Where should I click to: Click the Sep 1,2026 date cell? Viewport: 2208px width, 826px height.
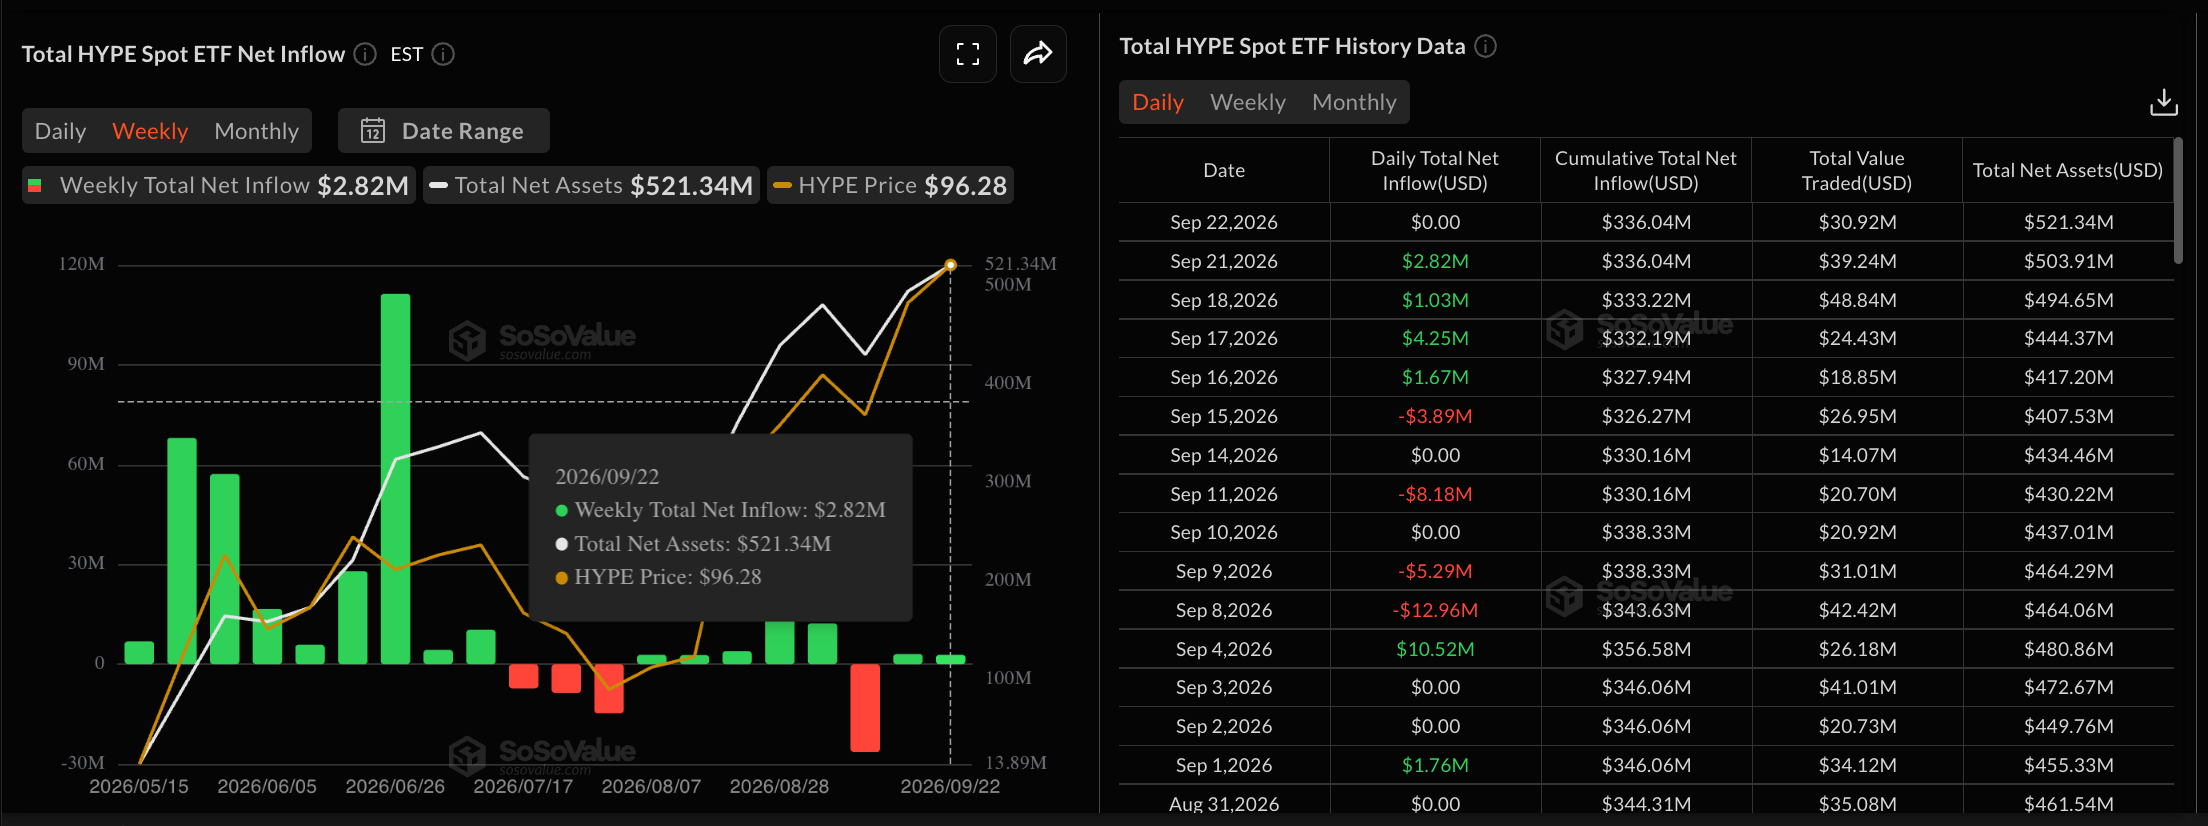1224,765
